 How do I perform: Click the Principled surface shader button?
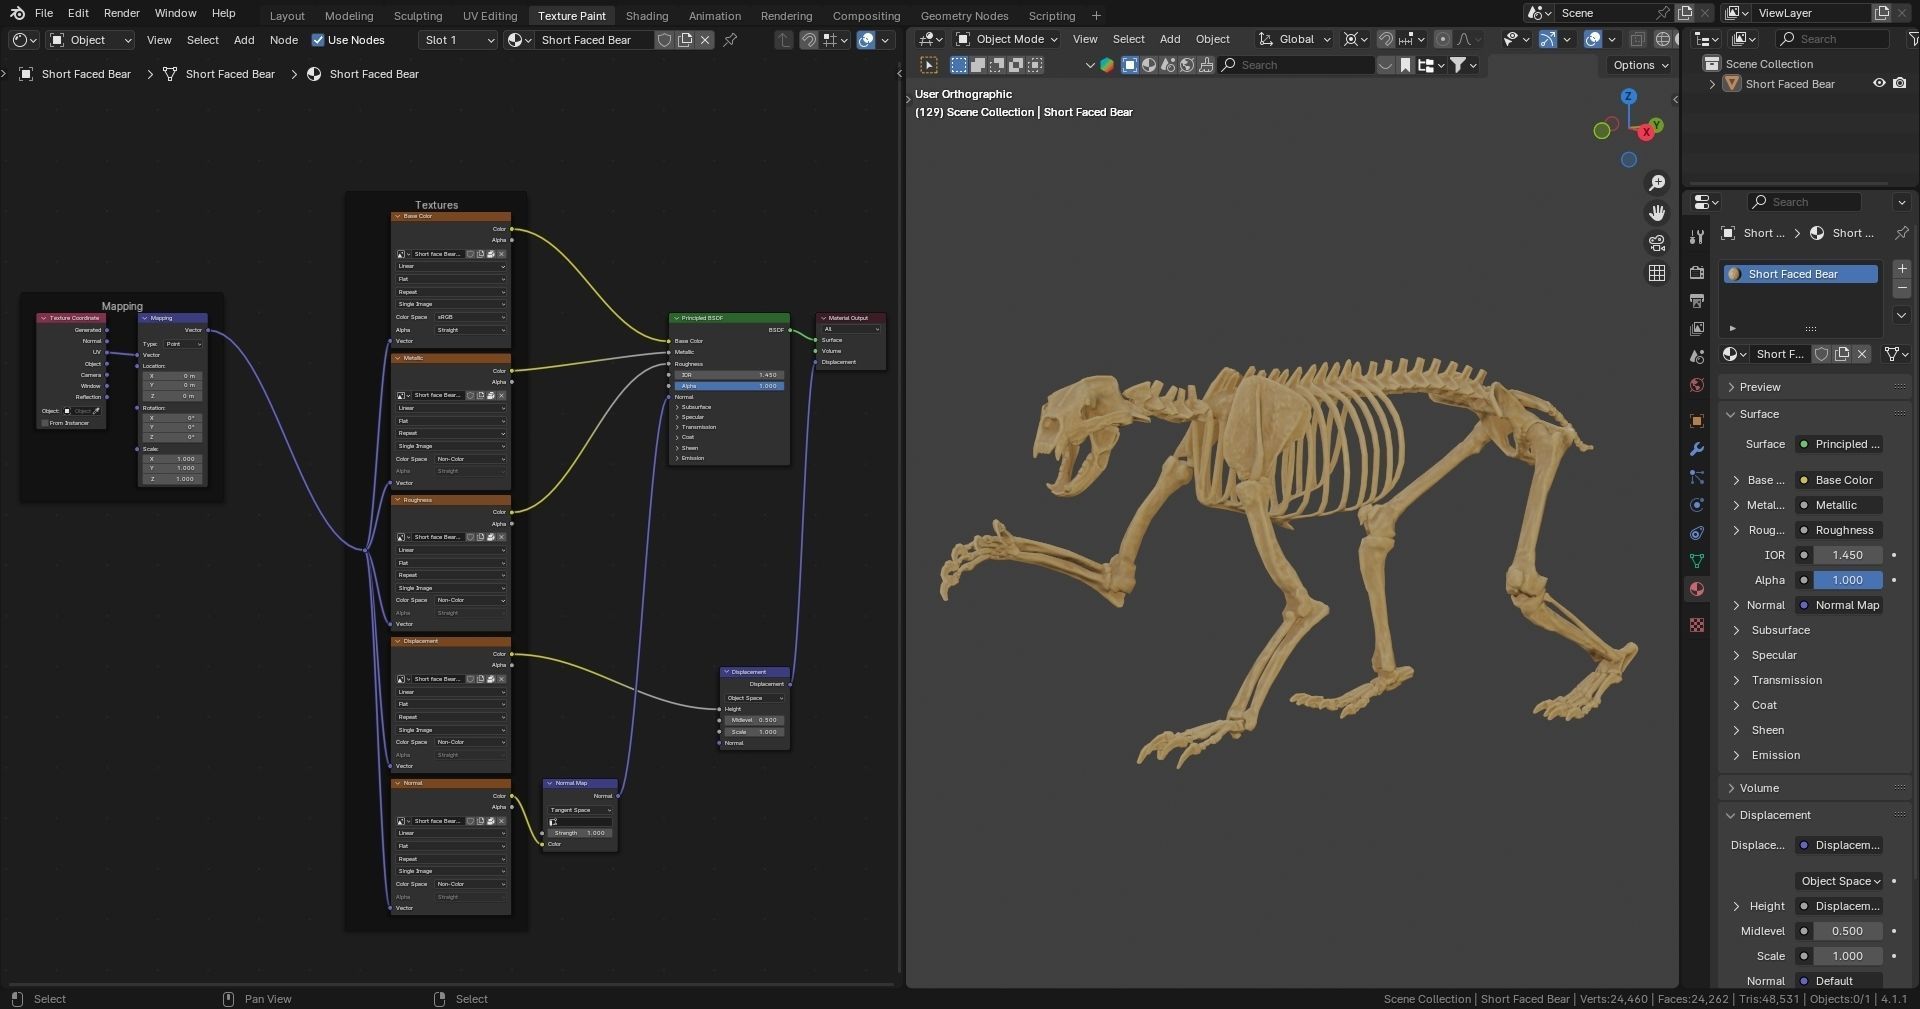click(1840, 444)
